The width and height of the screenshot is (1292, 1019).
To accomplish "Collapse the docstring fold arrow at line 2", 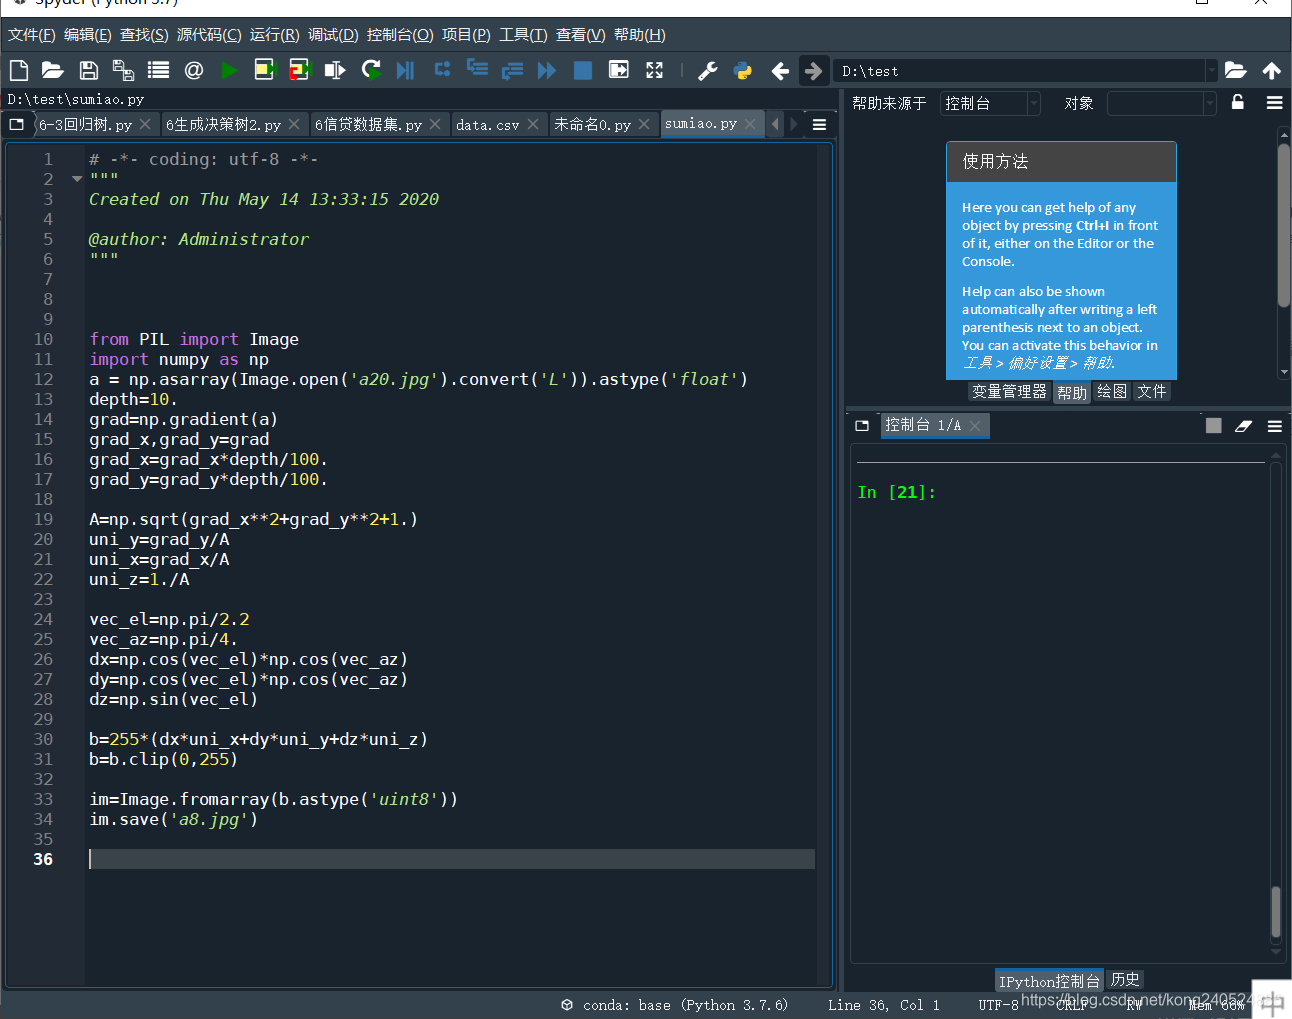I will [x=77, y=179].
